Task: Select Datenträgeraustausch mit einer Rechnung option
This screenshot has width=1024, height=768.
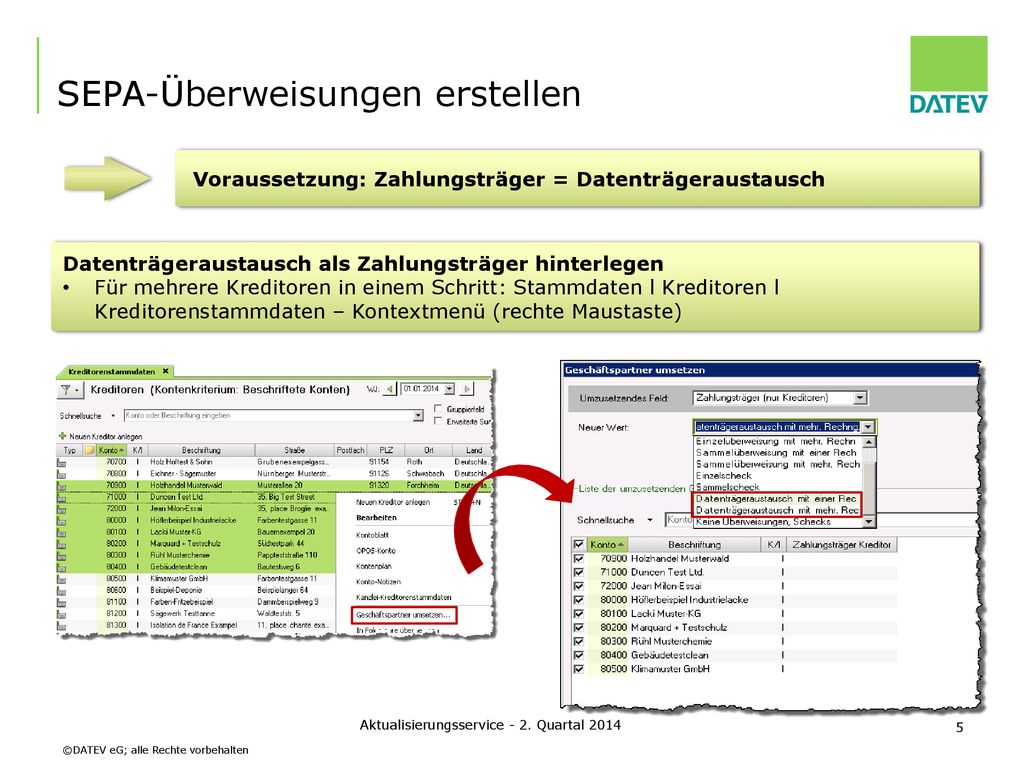Action: [776, 498]
